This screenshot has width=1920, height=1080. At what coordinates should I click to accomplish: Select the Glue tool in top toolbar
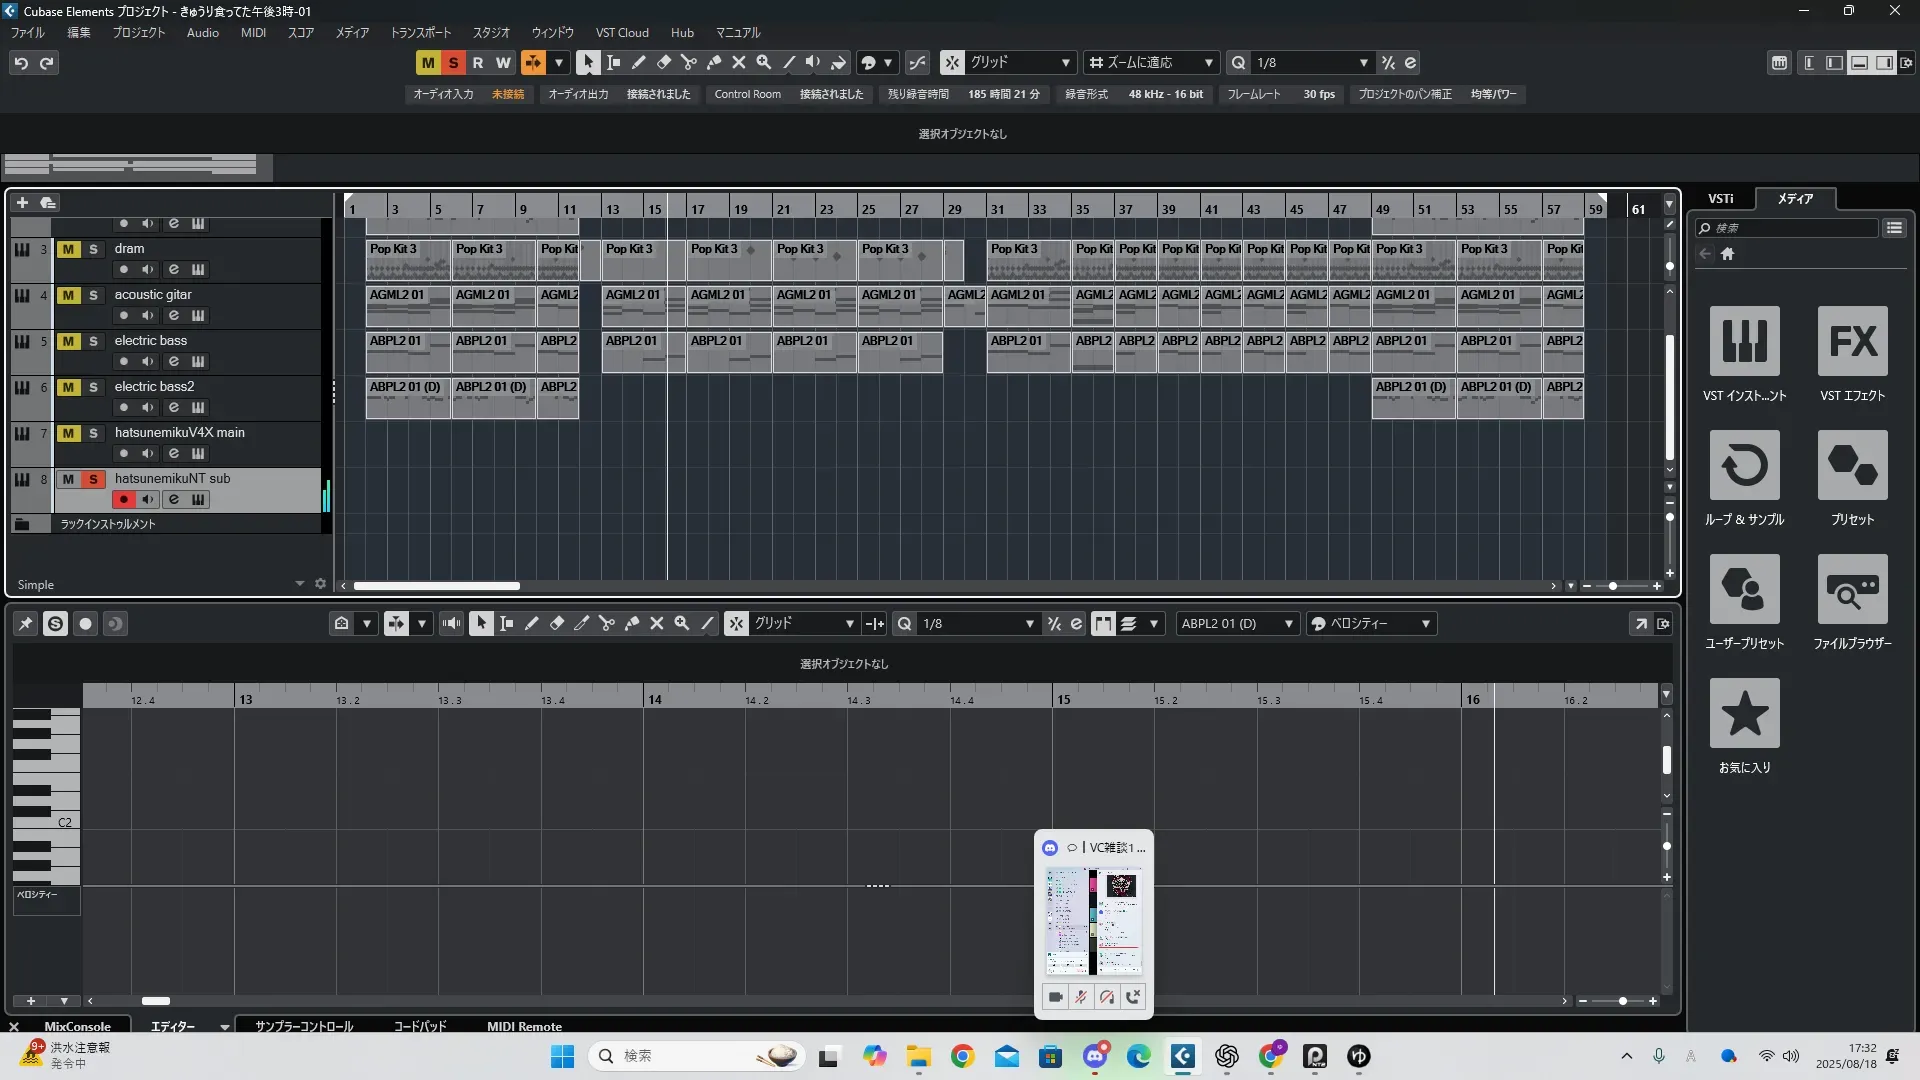714,62
